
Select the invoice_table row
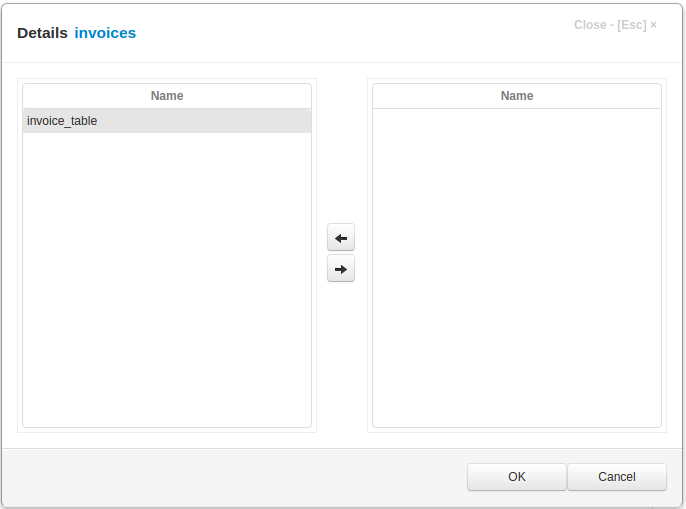(166, 121)
